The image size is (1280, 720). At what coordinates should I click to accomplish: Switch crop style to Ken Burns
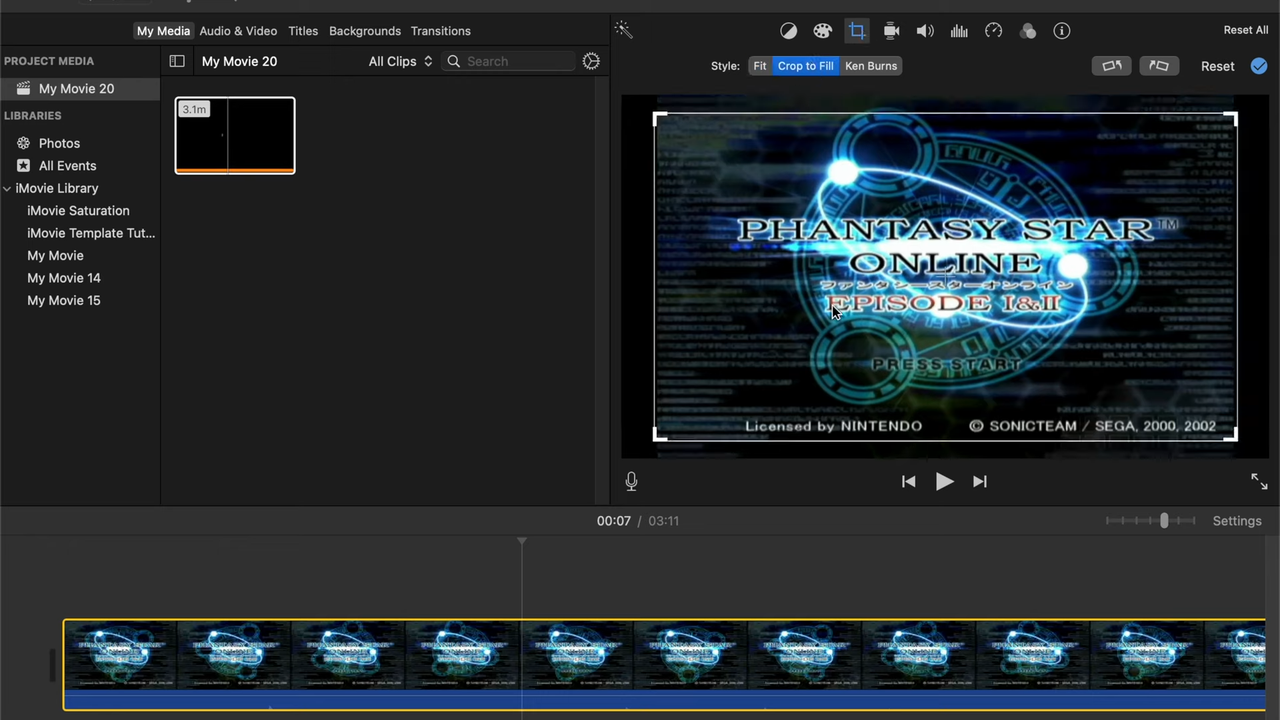point(870,66)
